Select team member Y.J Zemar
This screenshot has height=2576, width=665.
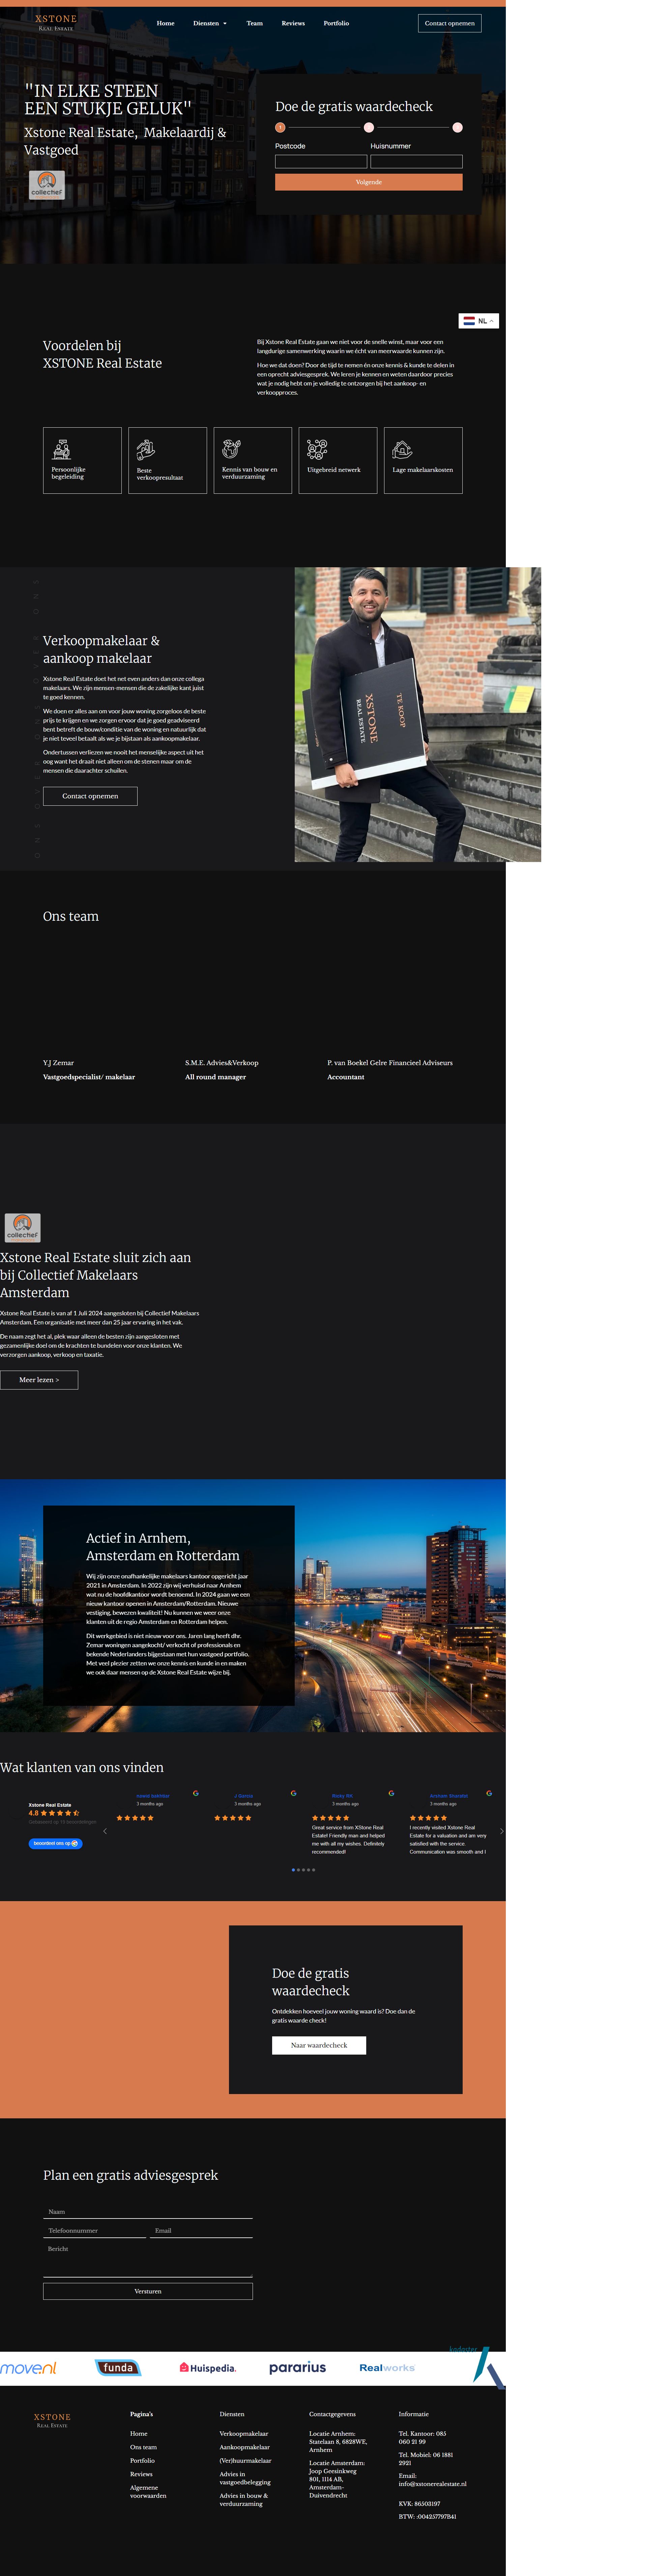(58, 1063)
